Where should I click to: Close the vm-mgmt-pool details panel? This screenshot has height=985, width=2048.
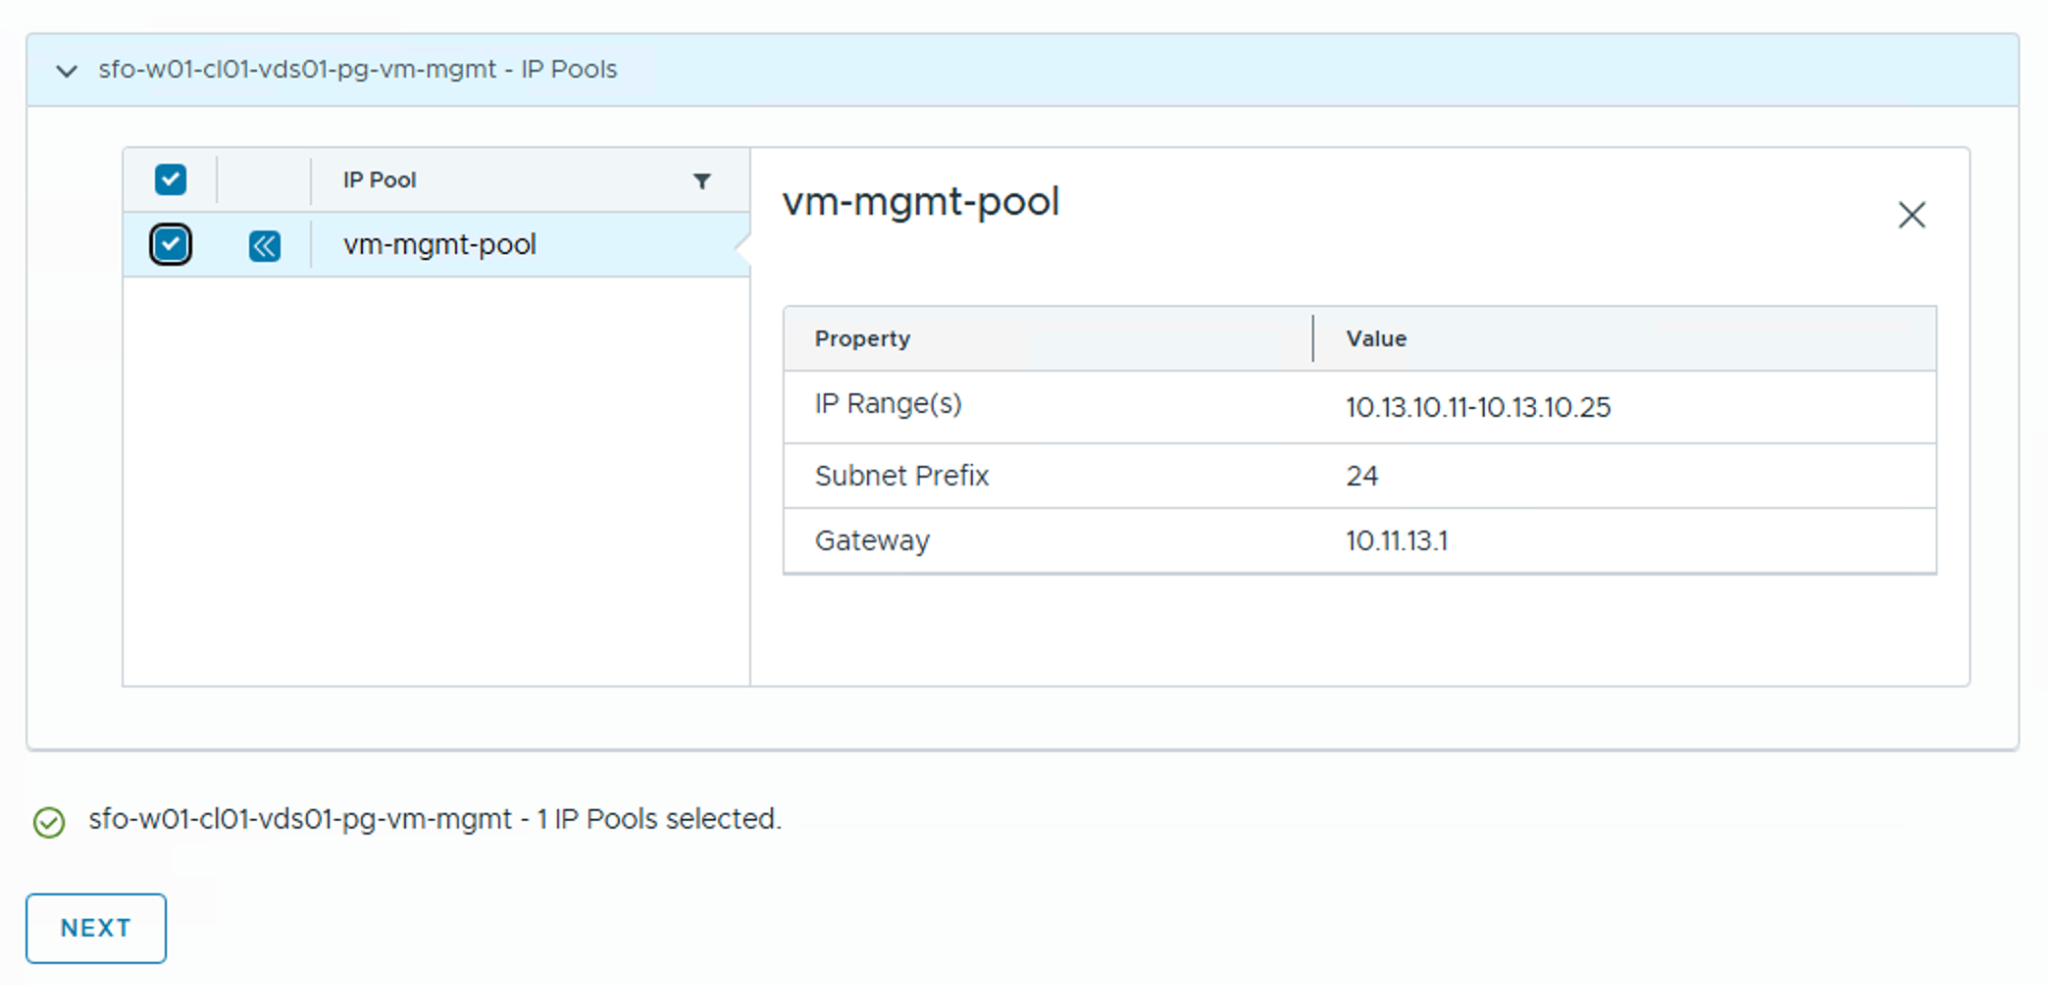1911,215
